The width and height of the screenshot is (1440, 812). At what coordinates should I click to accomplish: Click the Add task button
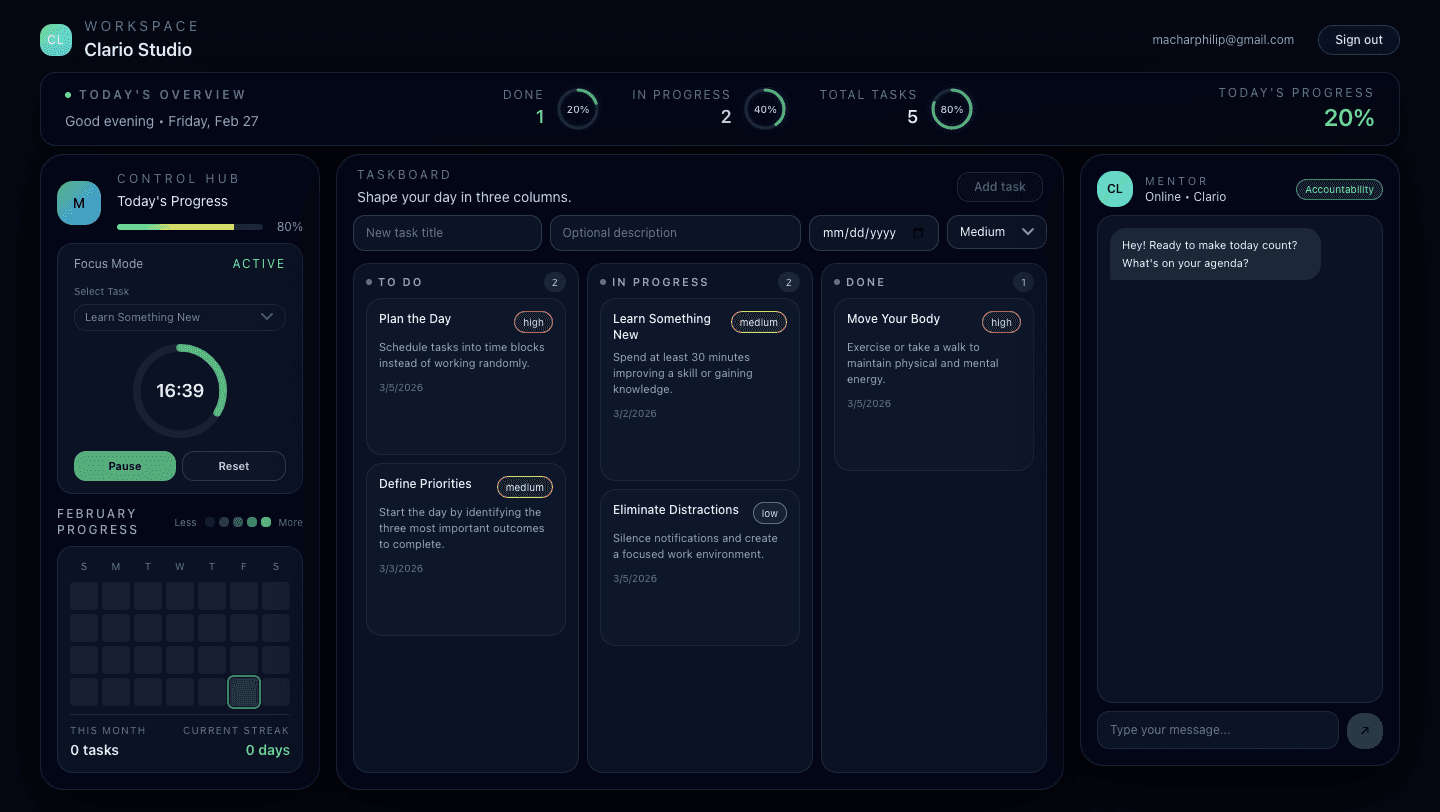pos(999,187)
